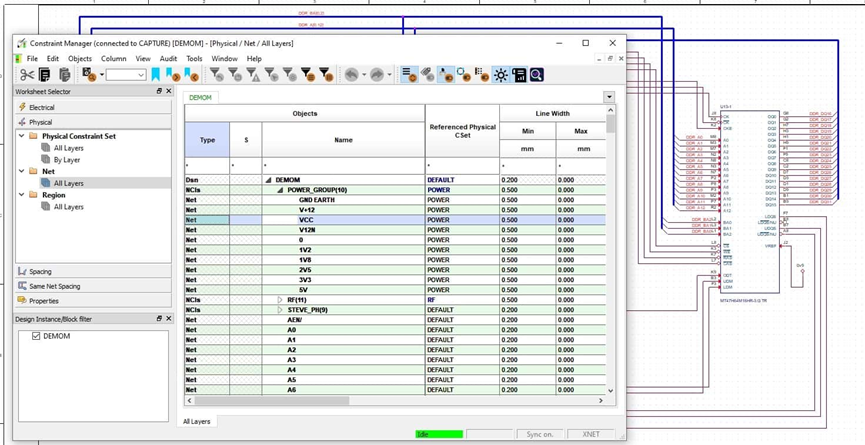Expand the STEVE_PH(9) net class
The image size is (865, 445).
tap(280, 310)
